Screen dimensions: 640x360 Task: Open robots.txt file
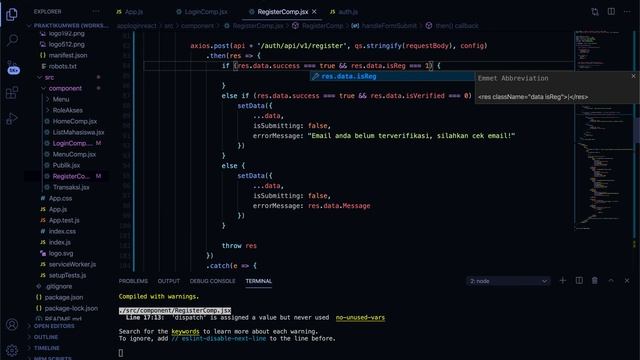tap(62, 66)
